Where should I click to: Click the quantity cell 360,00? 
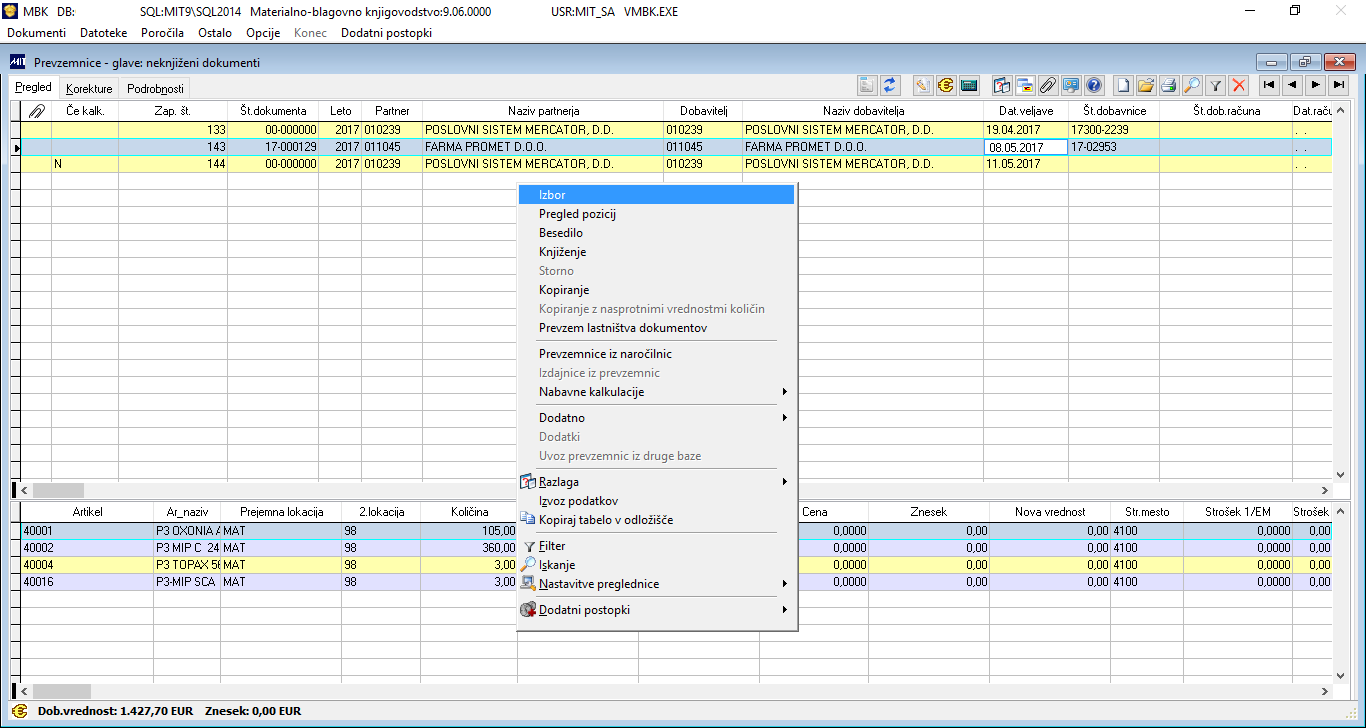click(x=470, y=548)
